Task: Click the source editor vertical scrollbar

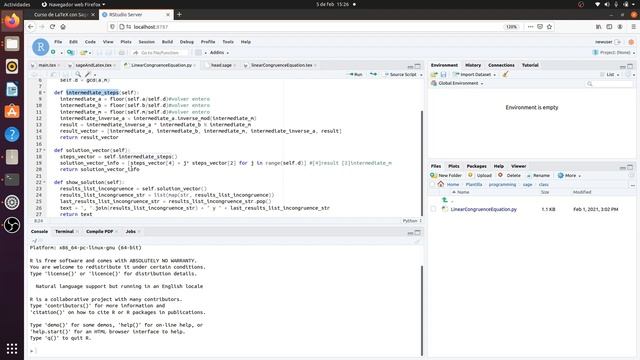Action: point(422,162)
